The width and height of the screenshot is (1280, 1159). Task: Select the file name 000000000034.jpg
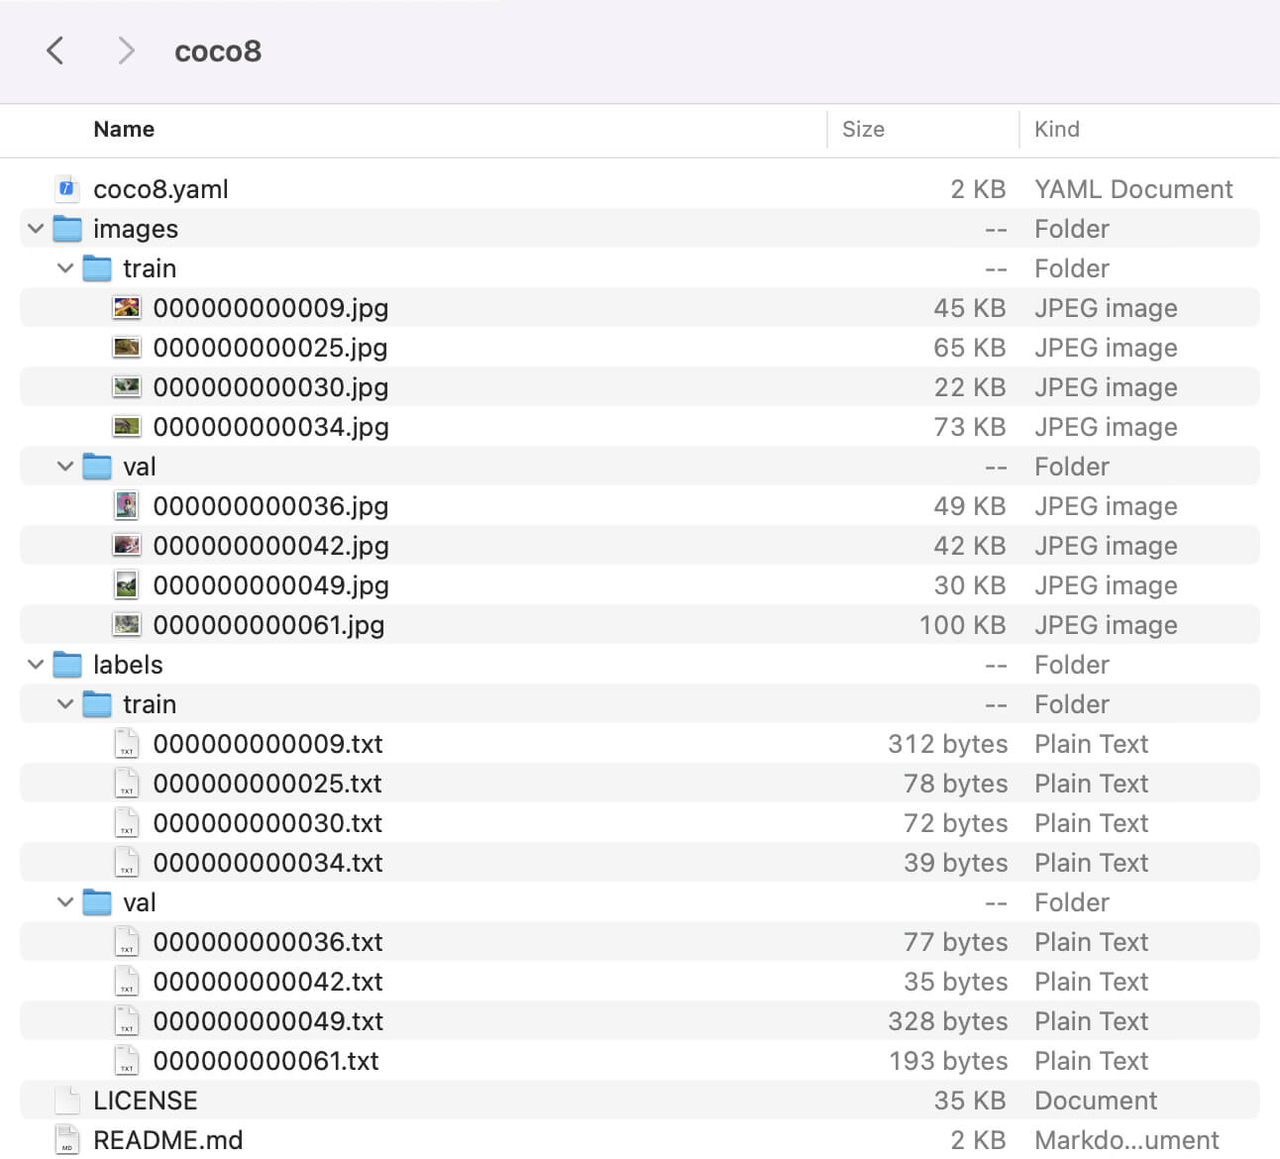(271, 427)
